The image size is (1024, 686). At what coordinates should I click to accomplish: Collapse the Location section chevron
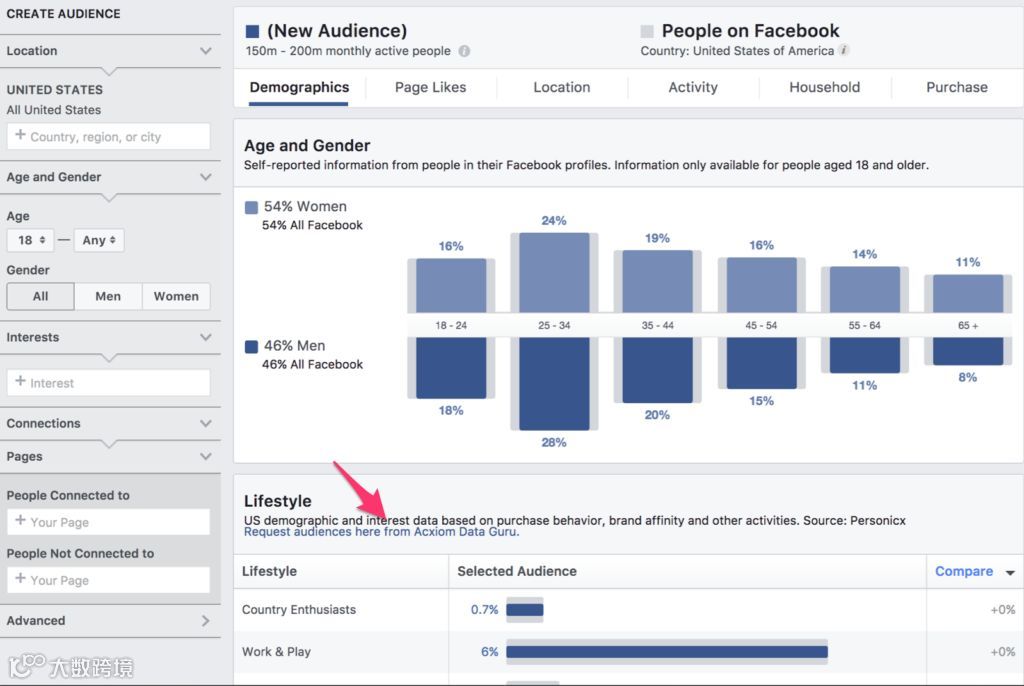[206, 51]
